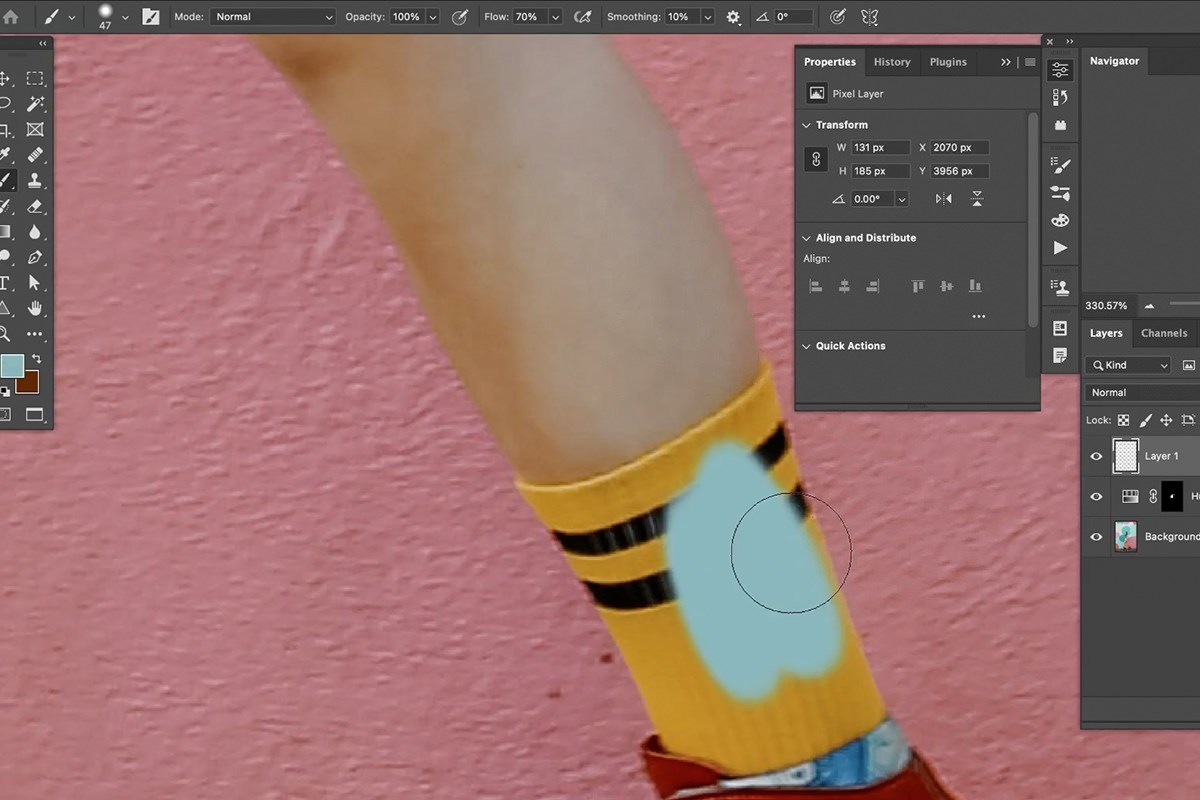The width and height of the screenshot is (1200, 800).
Task: Select the Magic Wand tool
Action: tap(35, 104)
